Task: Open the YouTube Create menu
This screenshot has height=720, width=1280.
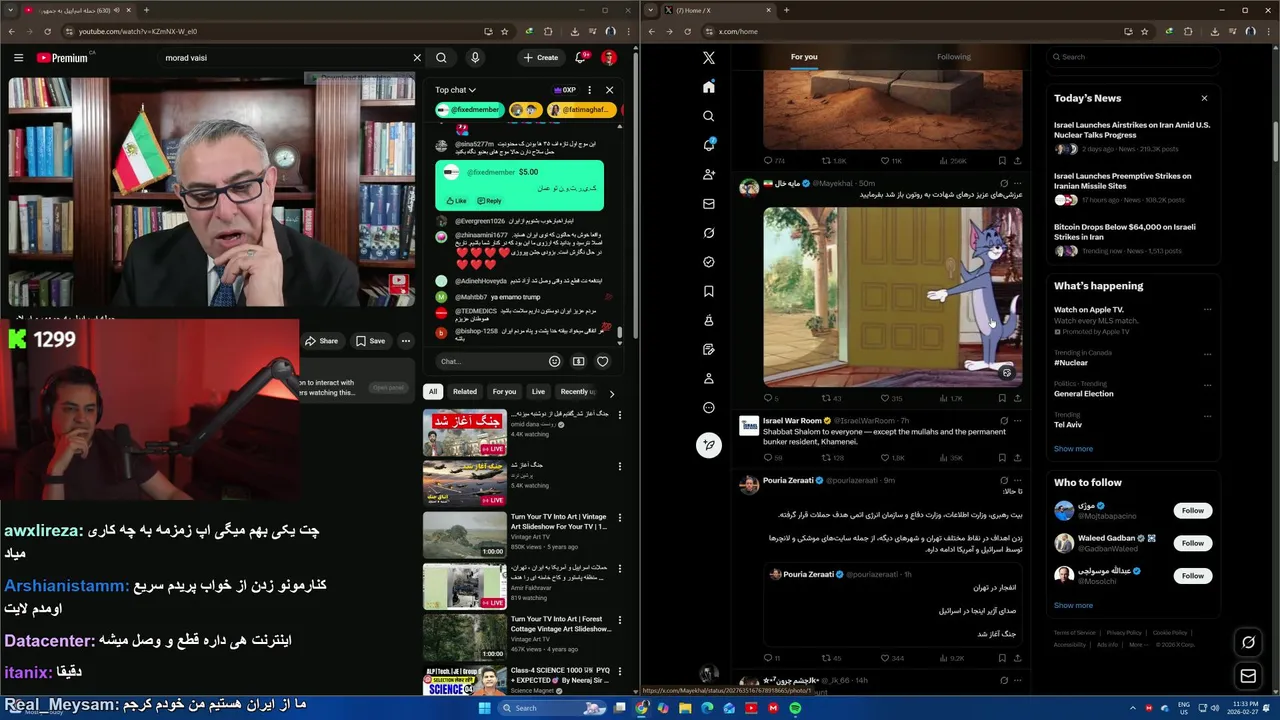Action: [x=541, y=58]
